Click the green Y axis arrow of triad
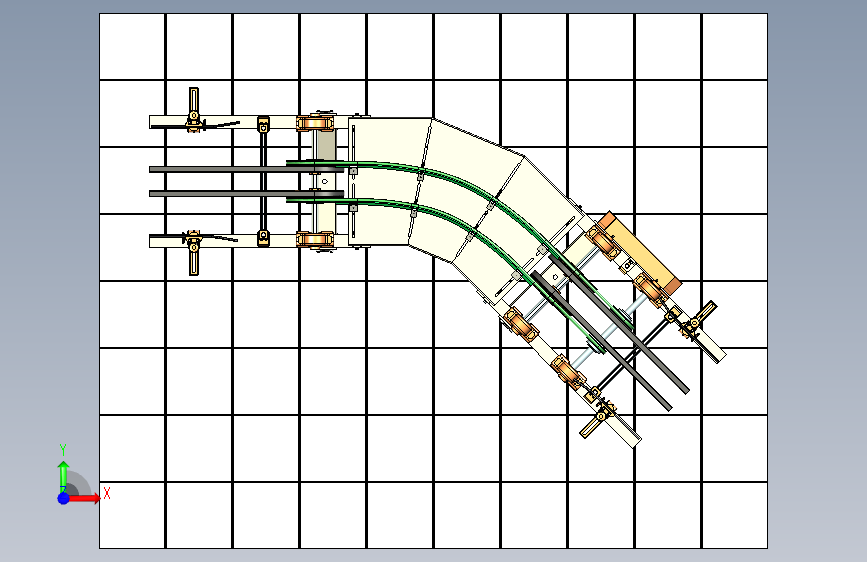Screen dimensions: 867x562 (64, 476)
